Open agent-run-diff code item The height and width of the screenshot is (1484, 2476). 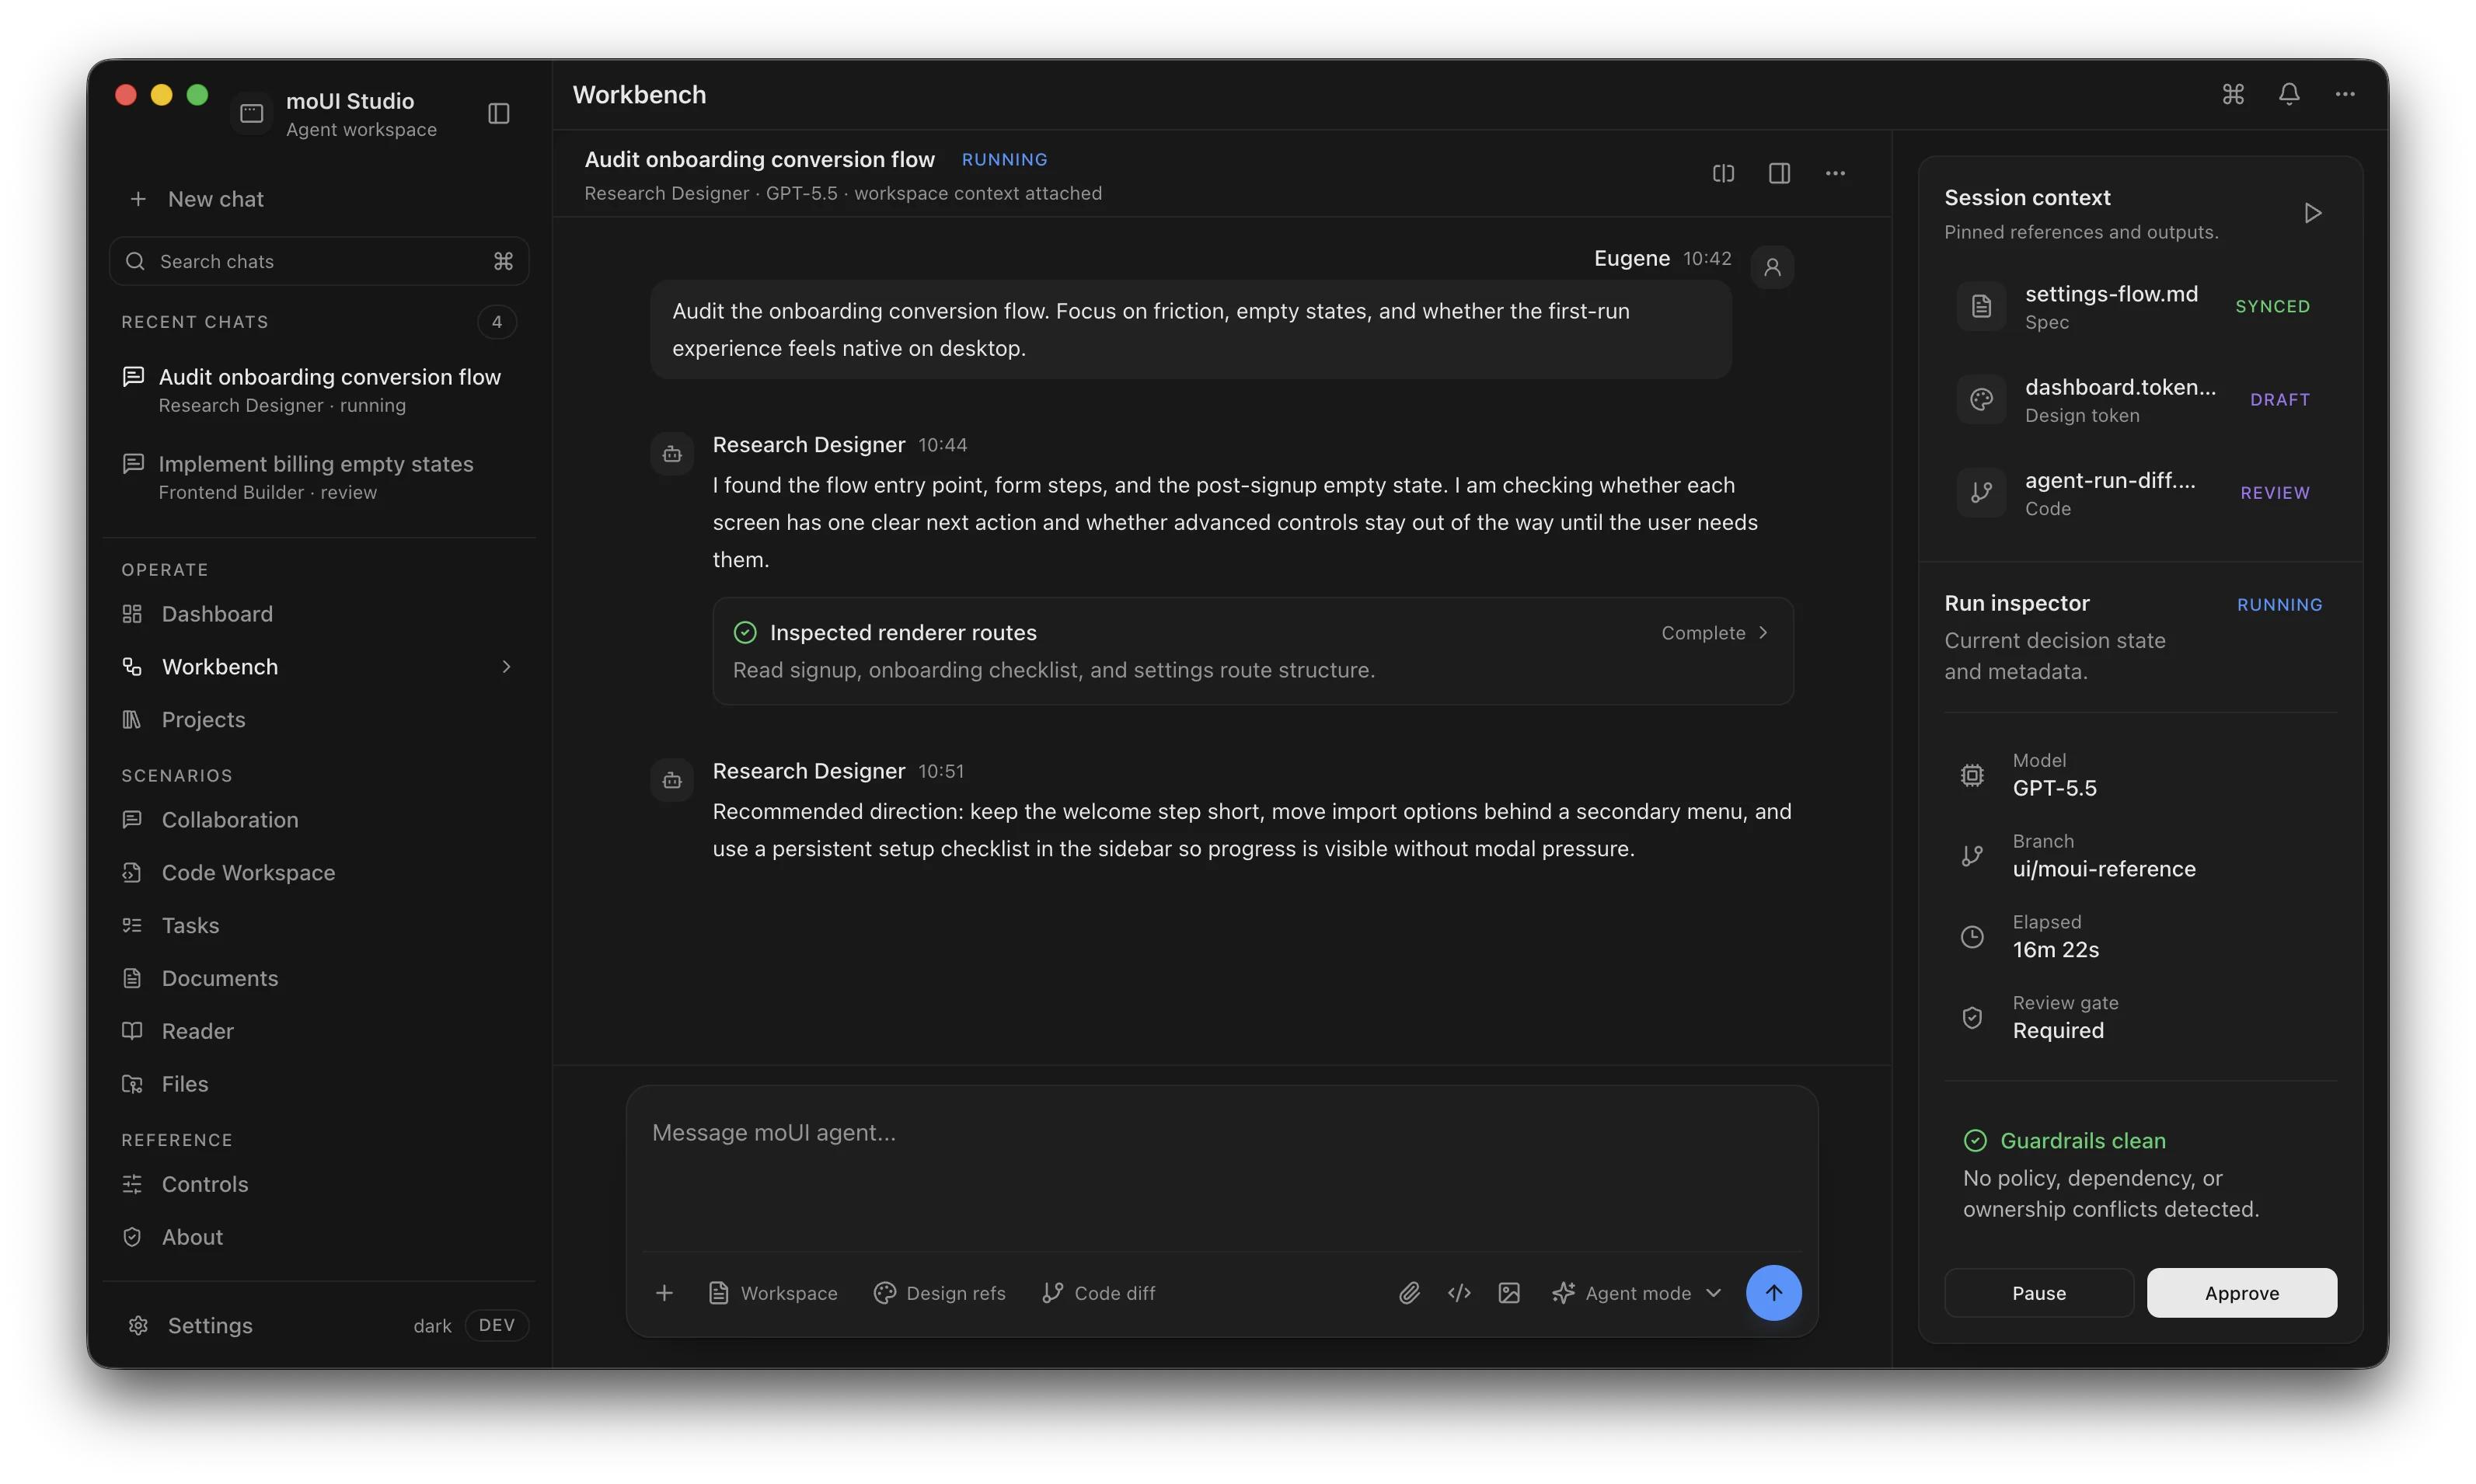click(2140, 492)
